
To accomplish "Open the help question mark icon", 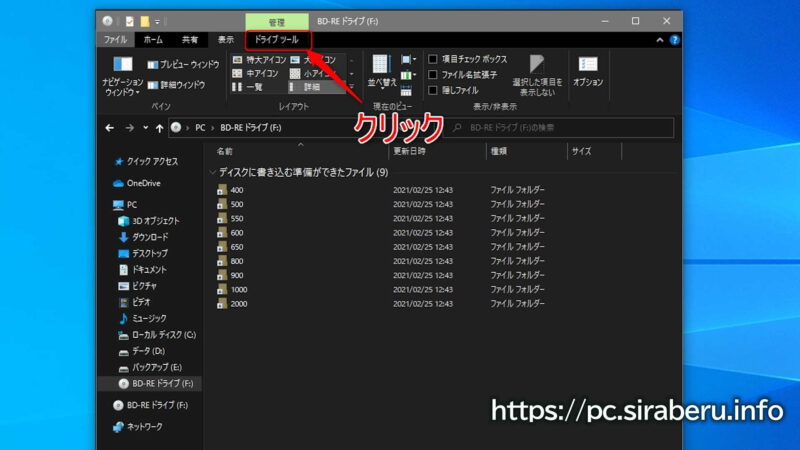I will point(674,40).
